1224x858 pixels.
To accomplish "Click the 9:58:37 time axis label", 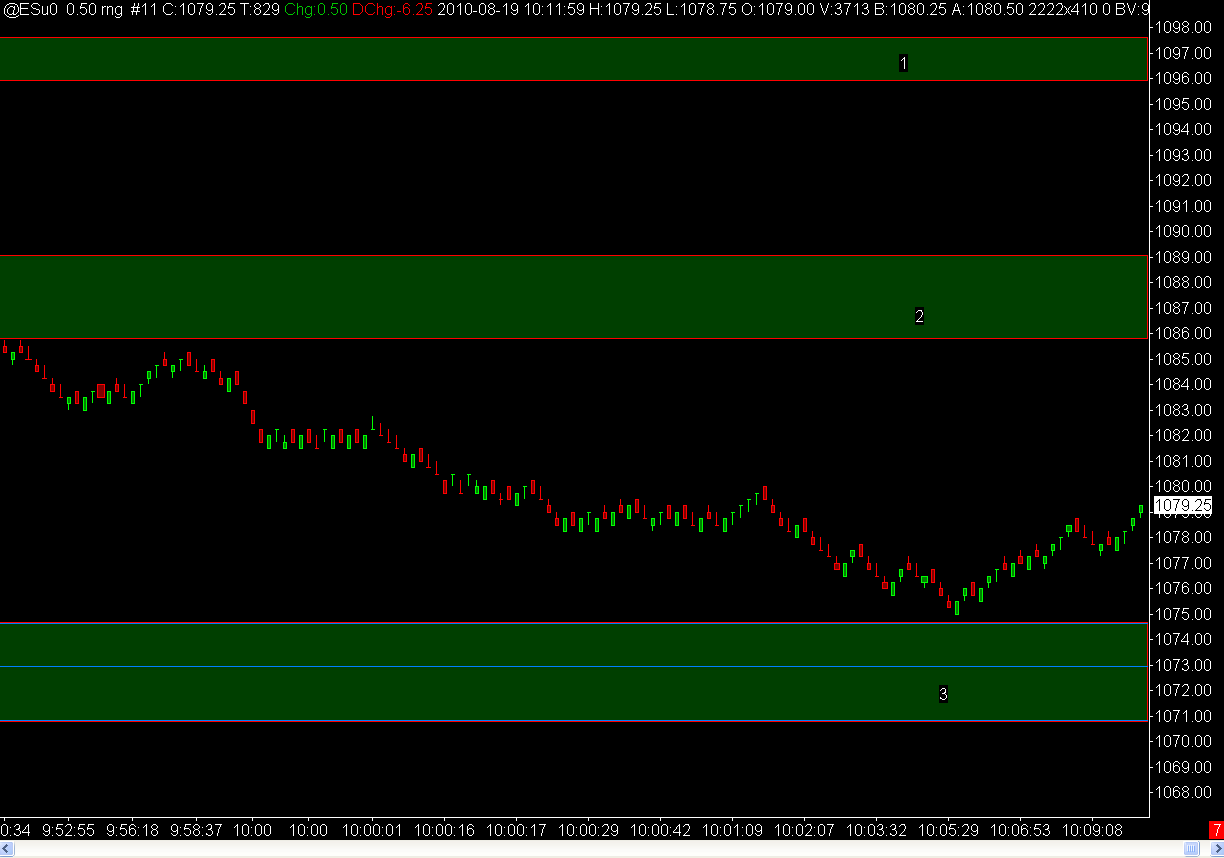I will click(197, 830).
